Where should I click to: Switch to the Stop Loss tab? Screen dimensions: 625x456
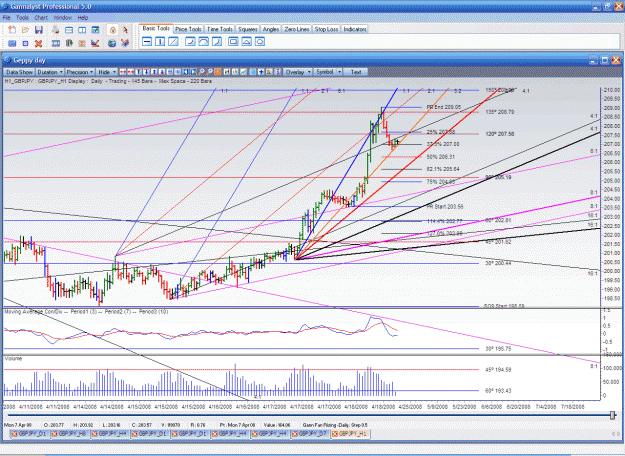pos(326,29)
